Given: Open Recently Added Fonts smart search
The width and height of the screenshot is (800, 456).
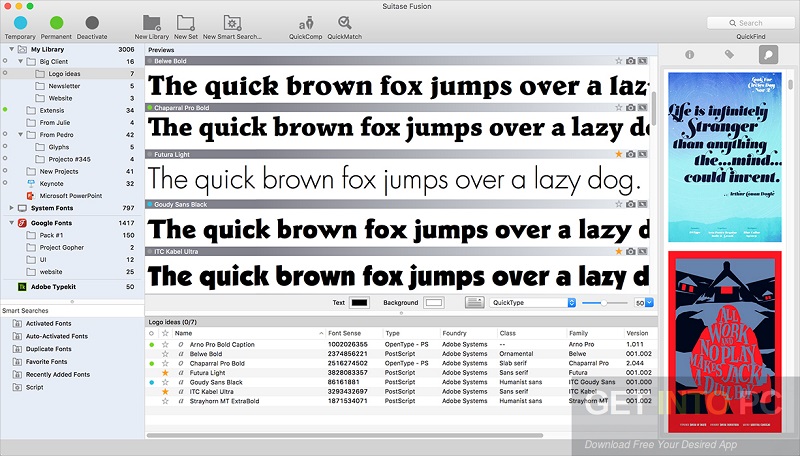Looking at the screenshot, I should pyautogui.click(x=58, y=374).
